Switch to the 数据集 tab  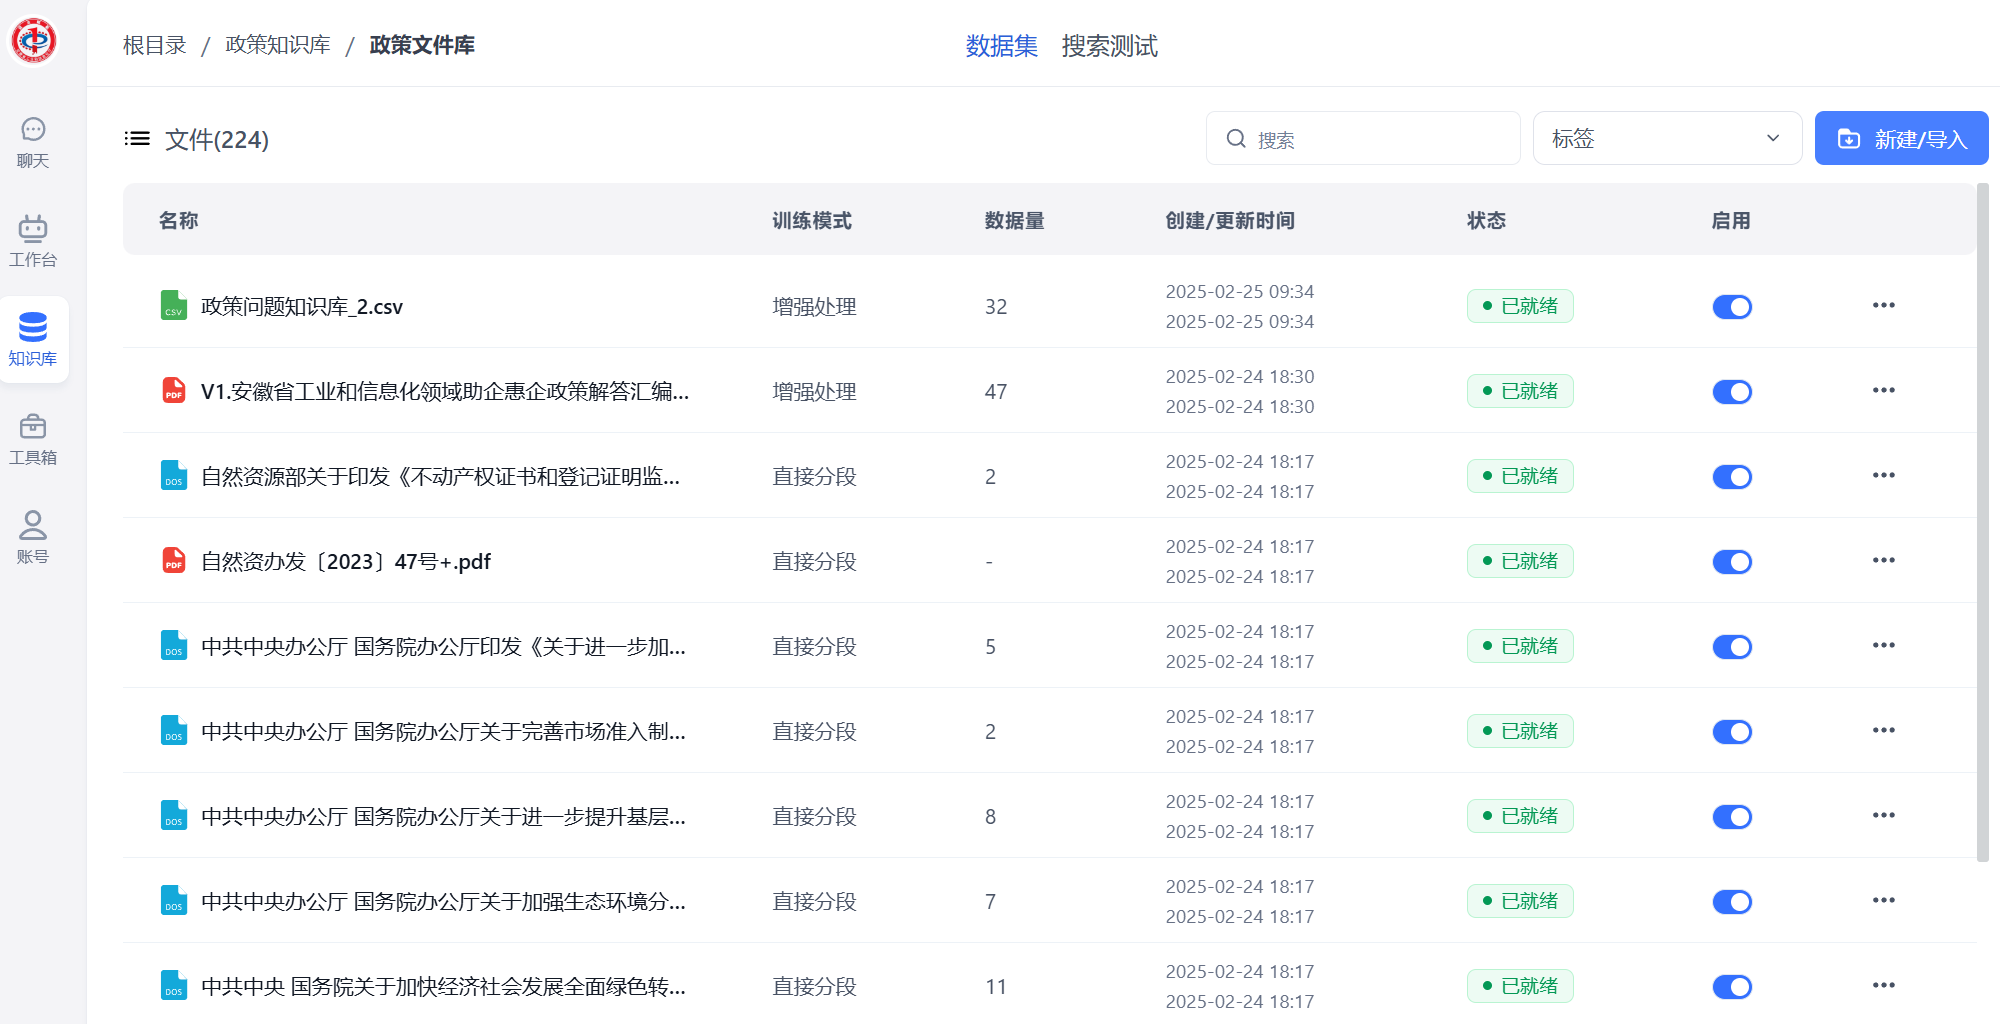[1001, 46]
